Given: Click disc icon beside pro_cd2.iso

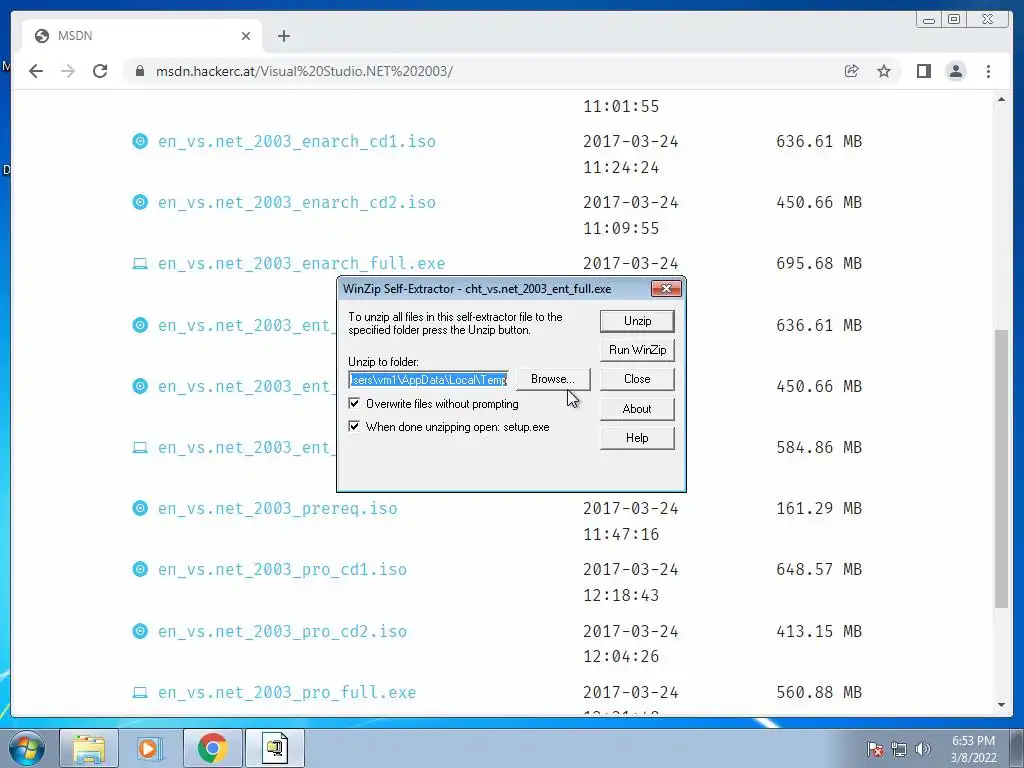Looking at the screenshot, I should coord(140,631).
